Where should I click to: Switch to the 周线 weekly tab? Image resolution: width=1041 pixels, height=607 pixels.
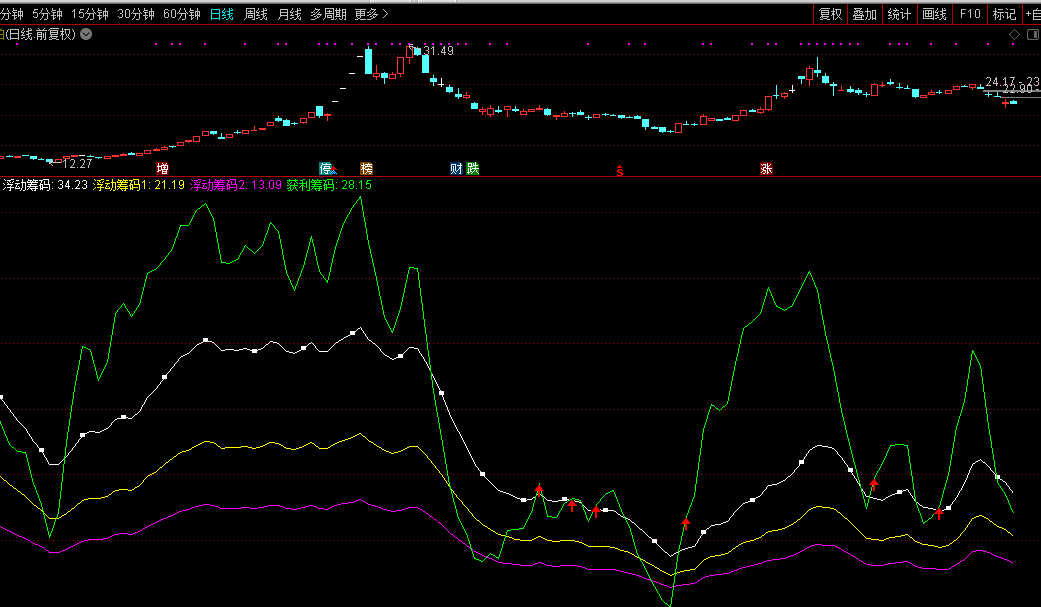pos(256,14)
